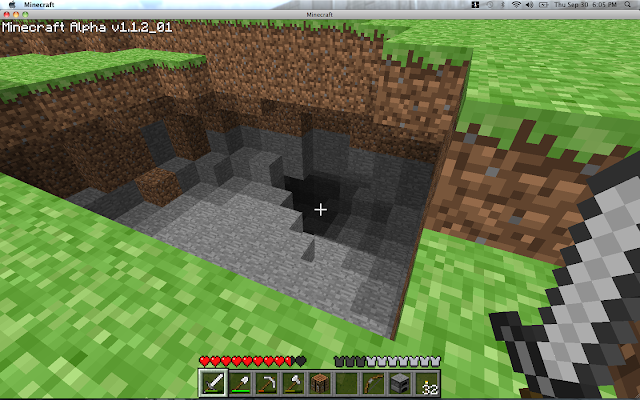Minimize the Minecraft window
640x400 pixels.
(x=16, y=14)
